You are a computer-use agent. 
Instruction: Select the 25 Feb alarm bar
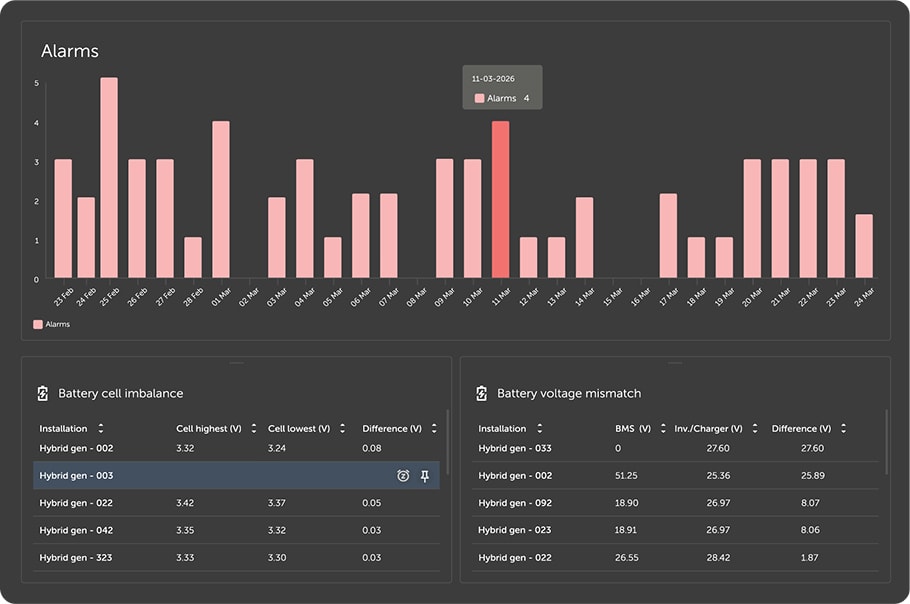click(x=109, y=178)
